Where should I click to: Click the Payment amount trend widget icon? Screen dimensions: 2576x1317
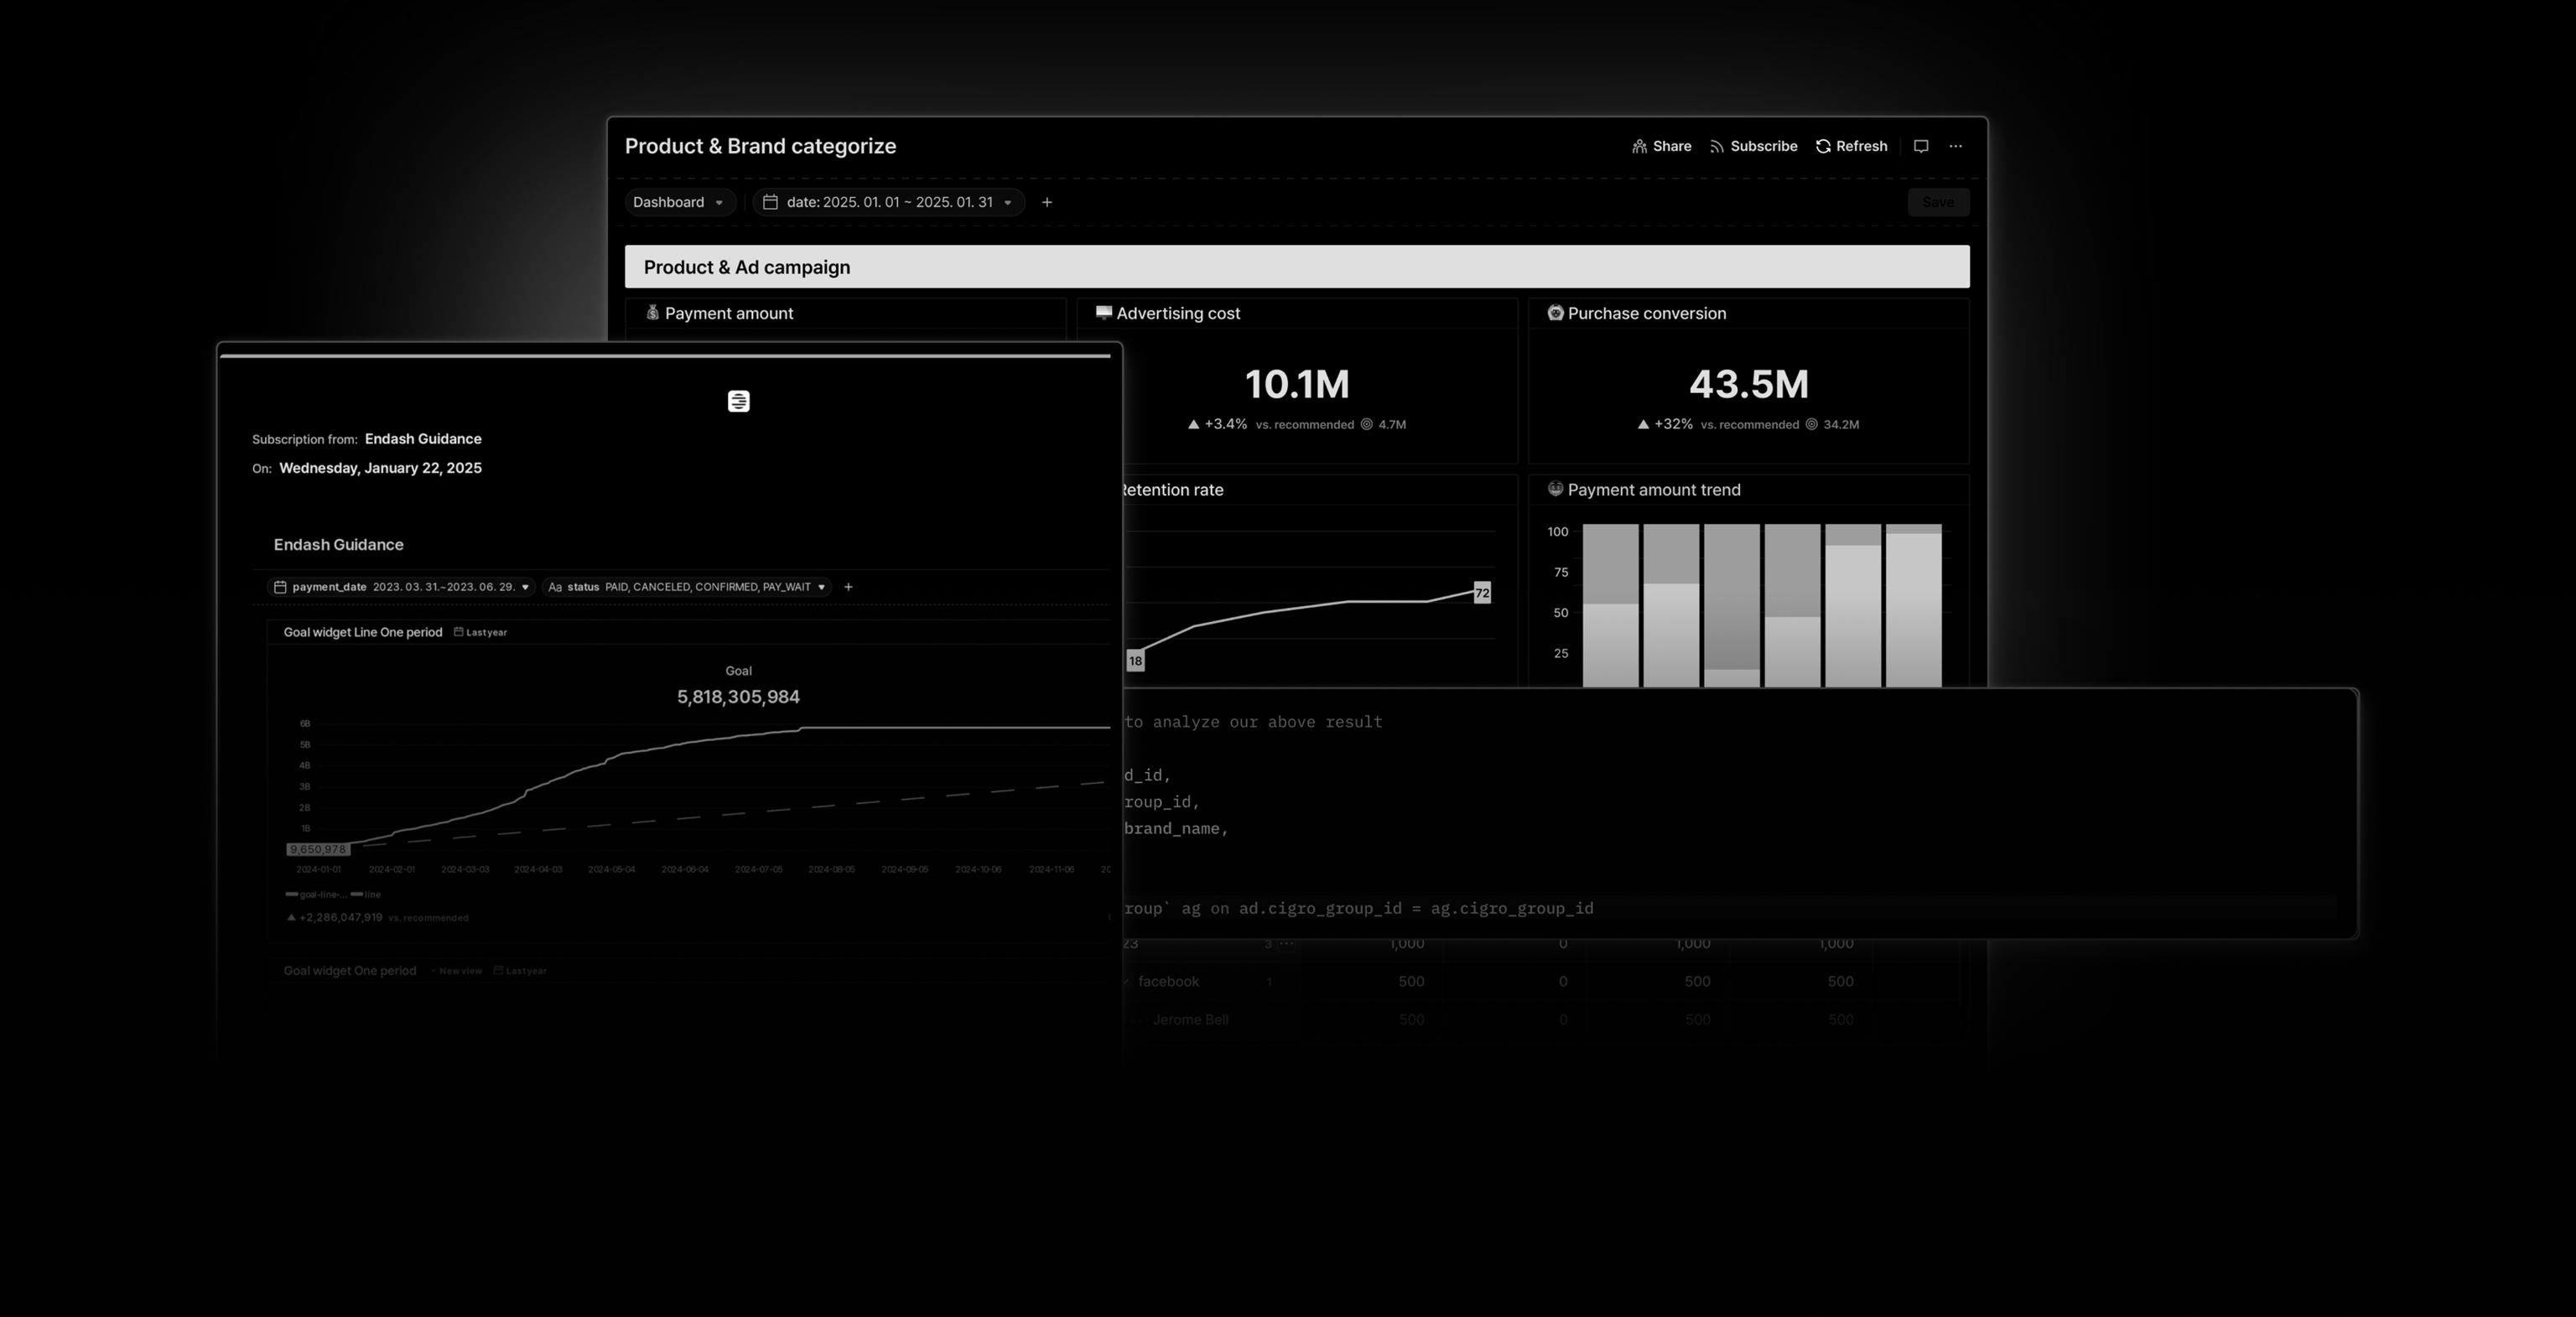[x=1555, y=489]
